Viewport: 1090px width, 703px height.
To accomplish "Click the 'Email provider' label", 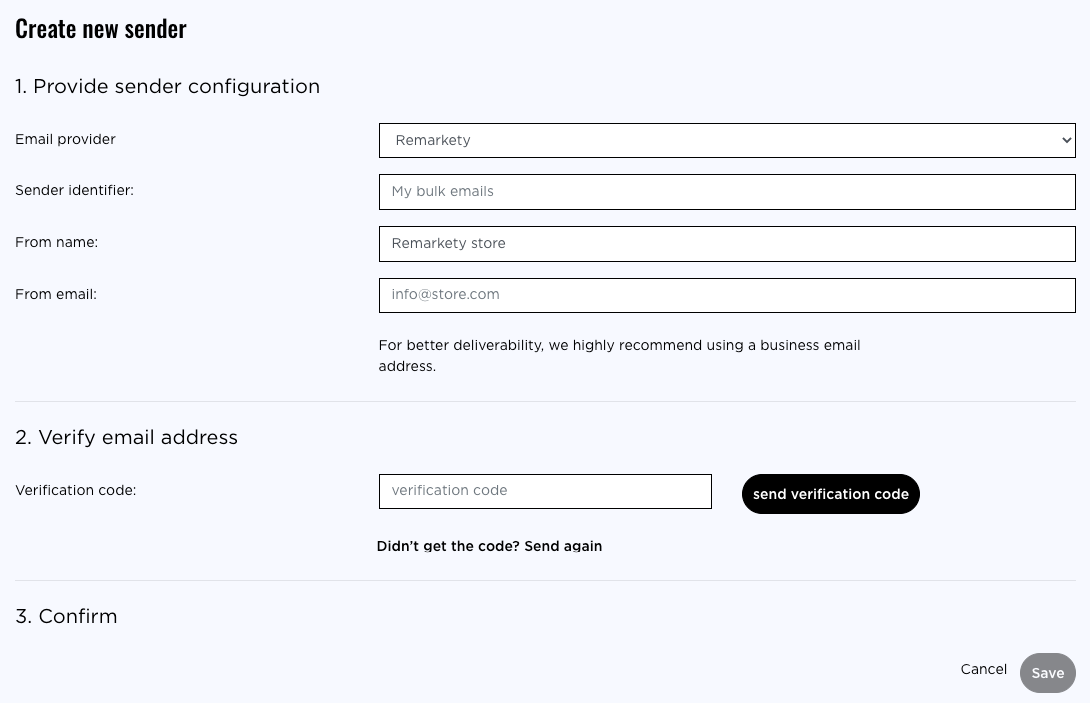I will (x=65, y=139).
